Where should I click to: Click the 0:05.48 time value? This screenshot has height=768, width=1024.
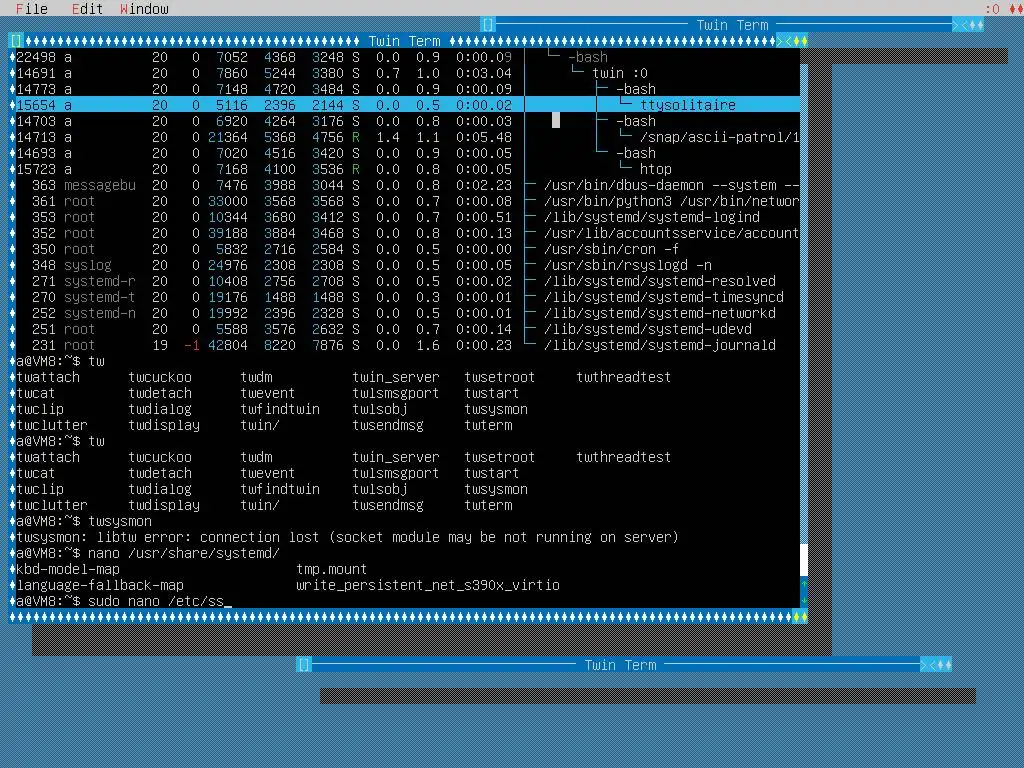click(x=484, y=136)
